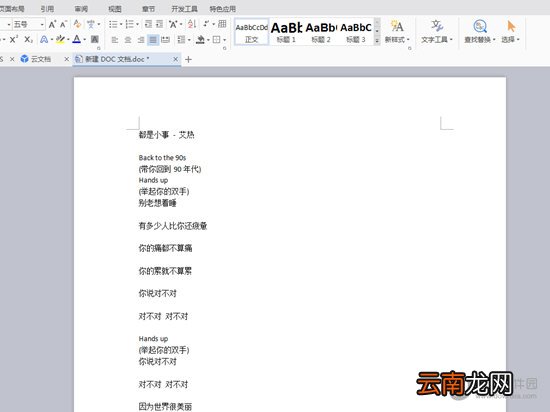This screenshot has height=412, width=550.
Task: Apply distributed alignment
Action: (166, 40)
